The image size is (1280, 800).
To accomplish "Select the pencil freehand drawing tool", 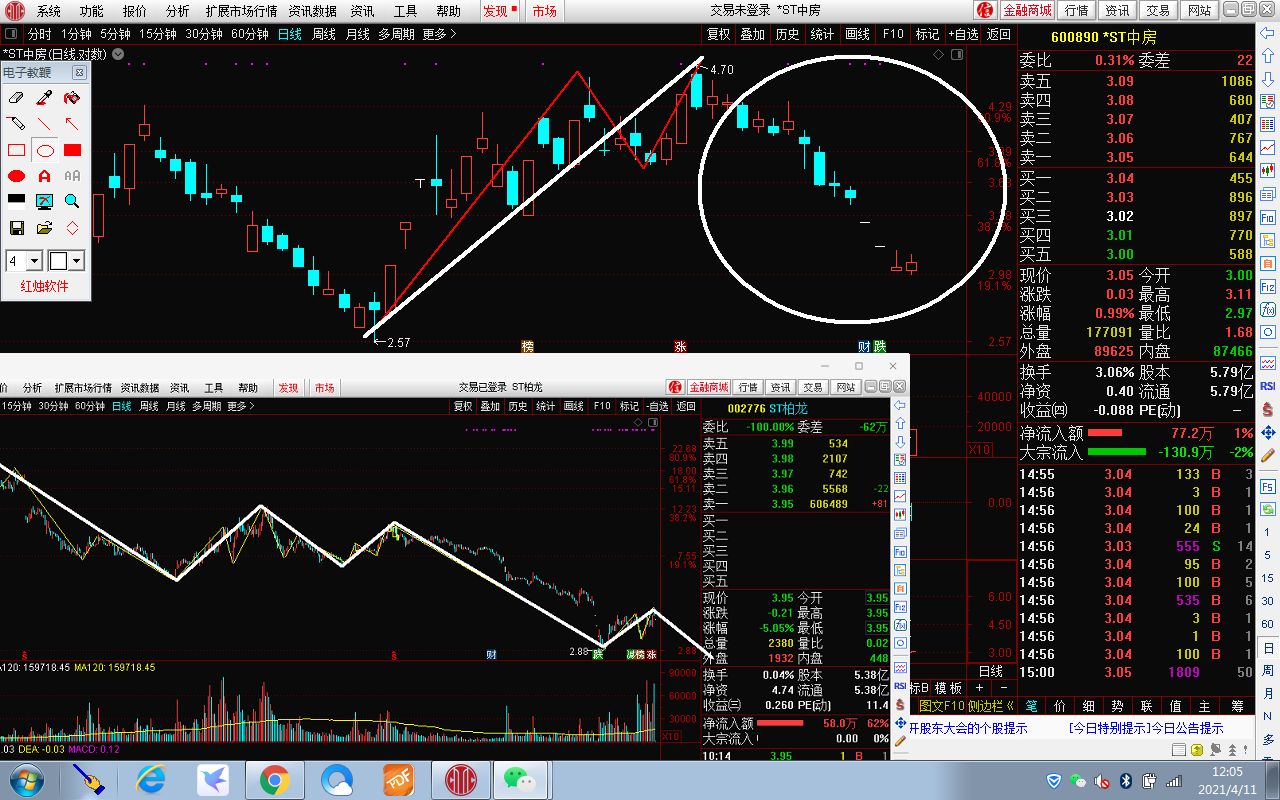I will (x=16, y=124).
